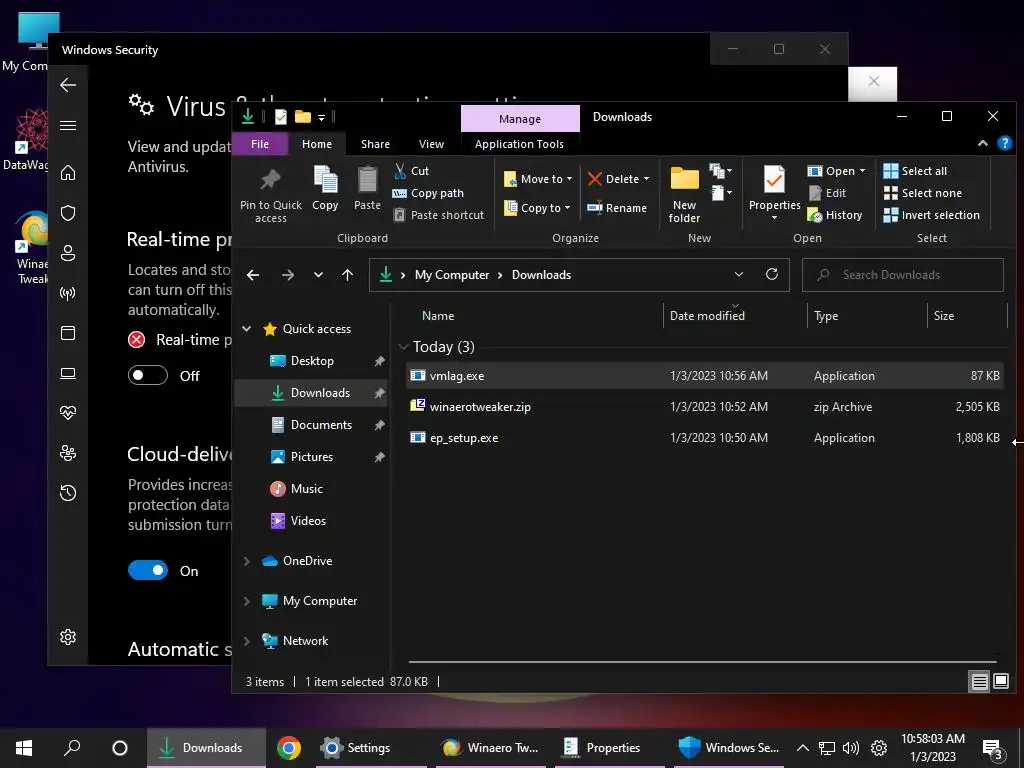Go up one folder level
Image resolution: width=1024 pixels, height=768 pixels.
(347, 275)
